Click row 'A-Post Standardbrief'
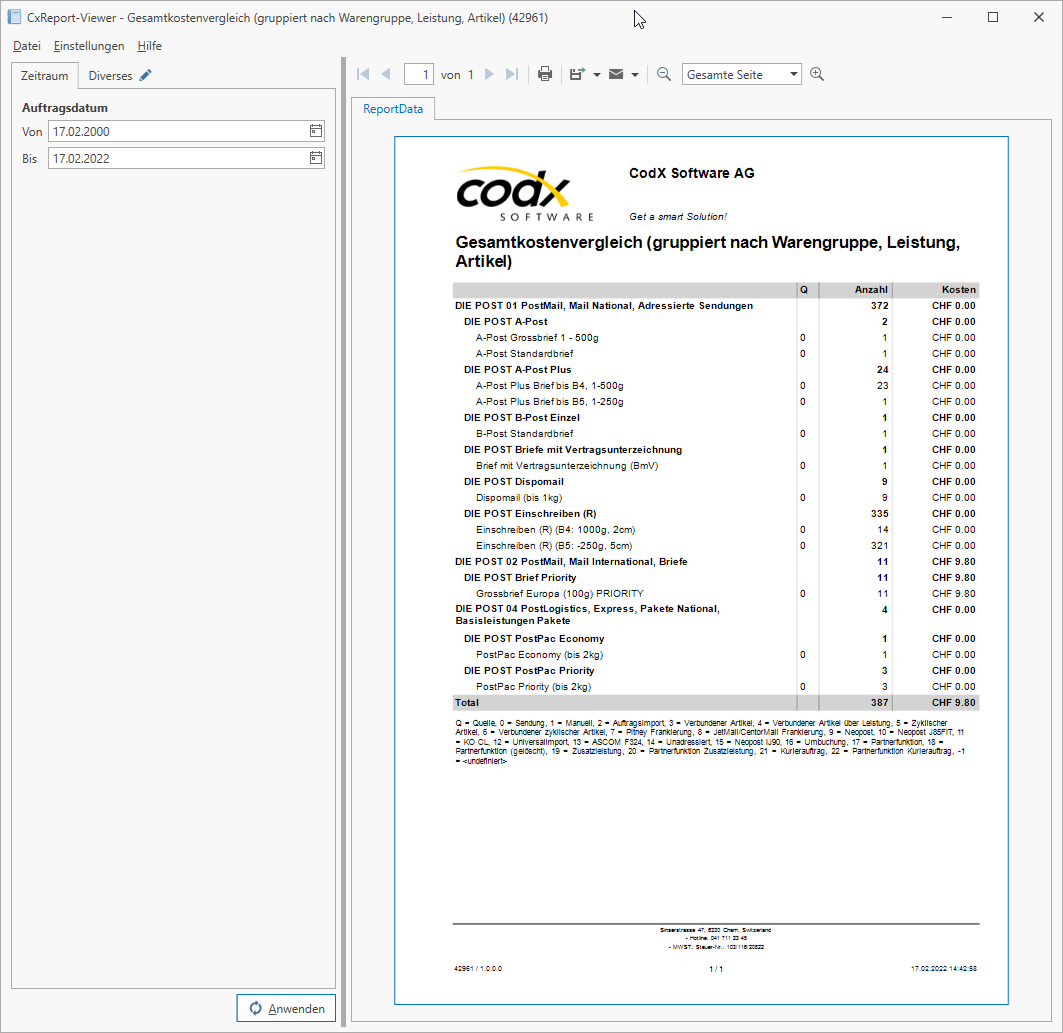Screen dimensions: 1063x1033 (716, 354)
